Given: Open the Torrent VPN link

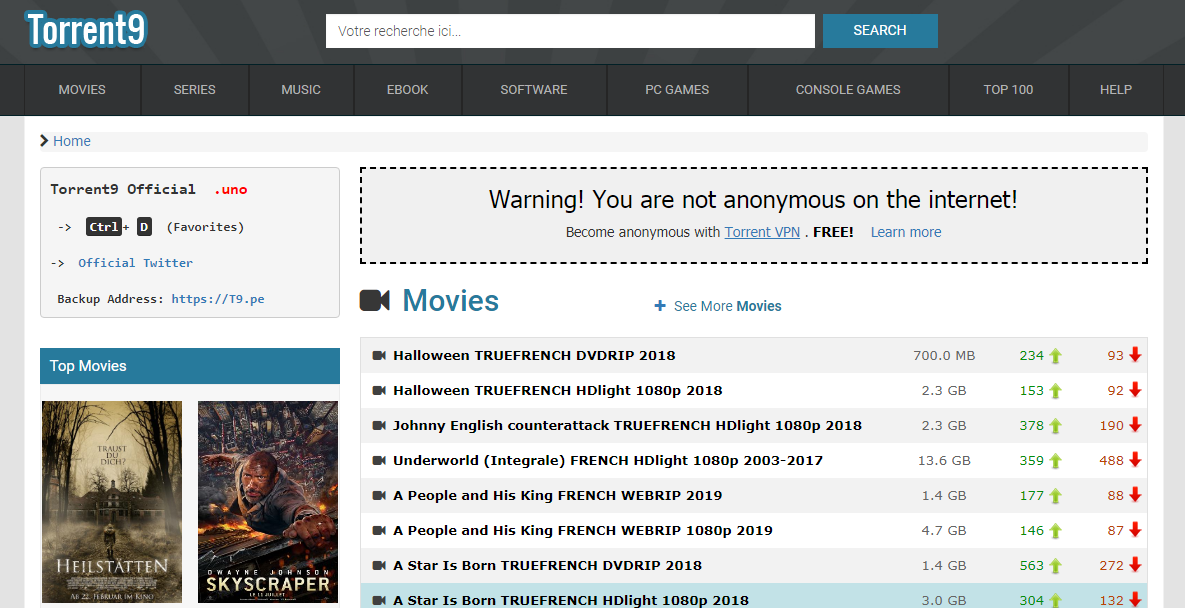Looking at the screenshot, I should point(762,232).
